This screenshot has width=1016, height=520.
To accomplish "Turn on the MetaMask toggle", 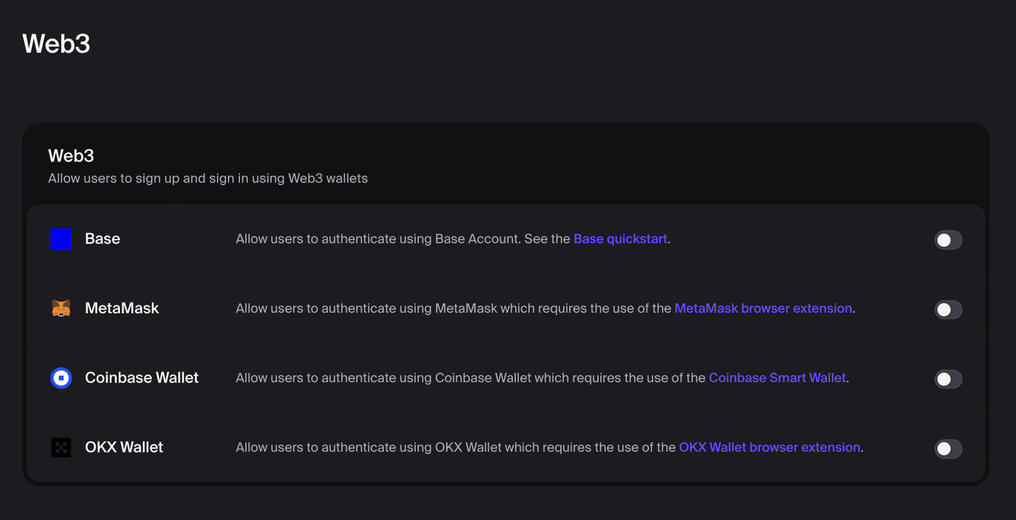I will coord(948,310).
